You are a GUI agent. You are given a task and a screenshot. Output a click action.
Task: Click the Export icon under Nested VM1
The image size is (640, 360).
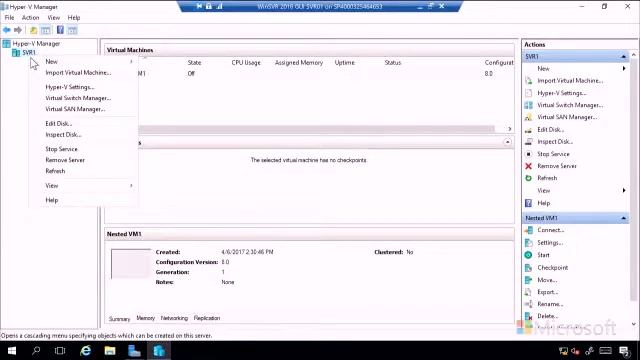(529, 292)
